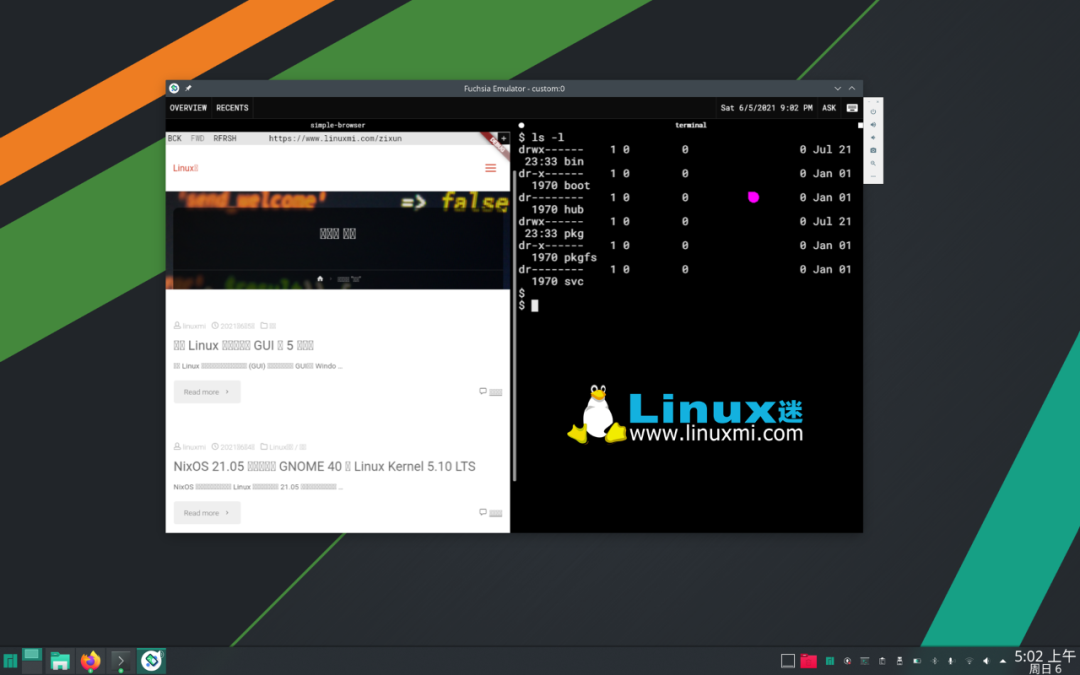
Task: Click RFRSH to reload the page
Action: [225, 139]
